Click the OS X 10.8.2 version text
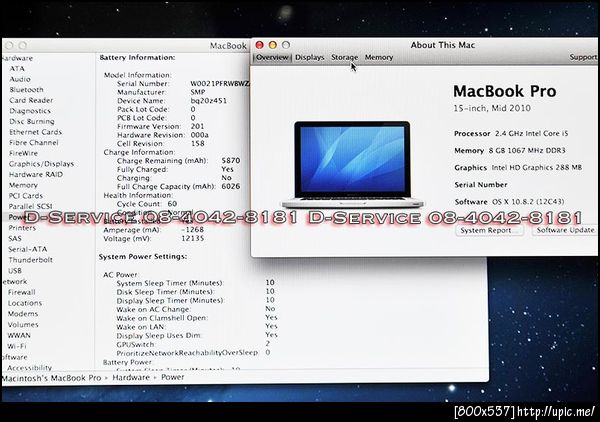Image resolution: width=600 pixels, height=422 pixels. (528, 202)
